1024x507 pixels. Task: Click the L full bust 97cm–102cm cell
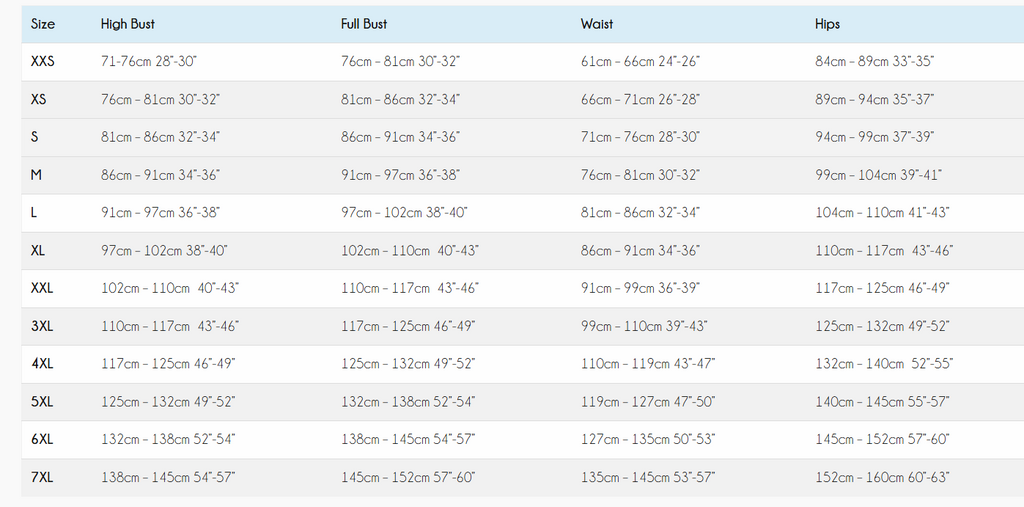(404, 213)
